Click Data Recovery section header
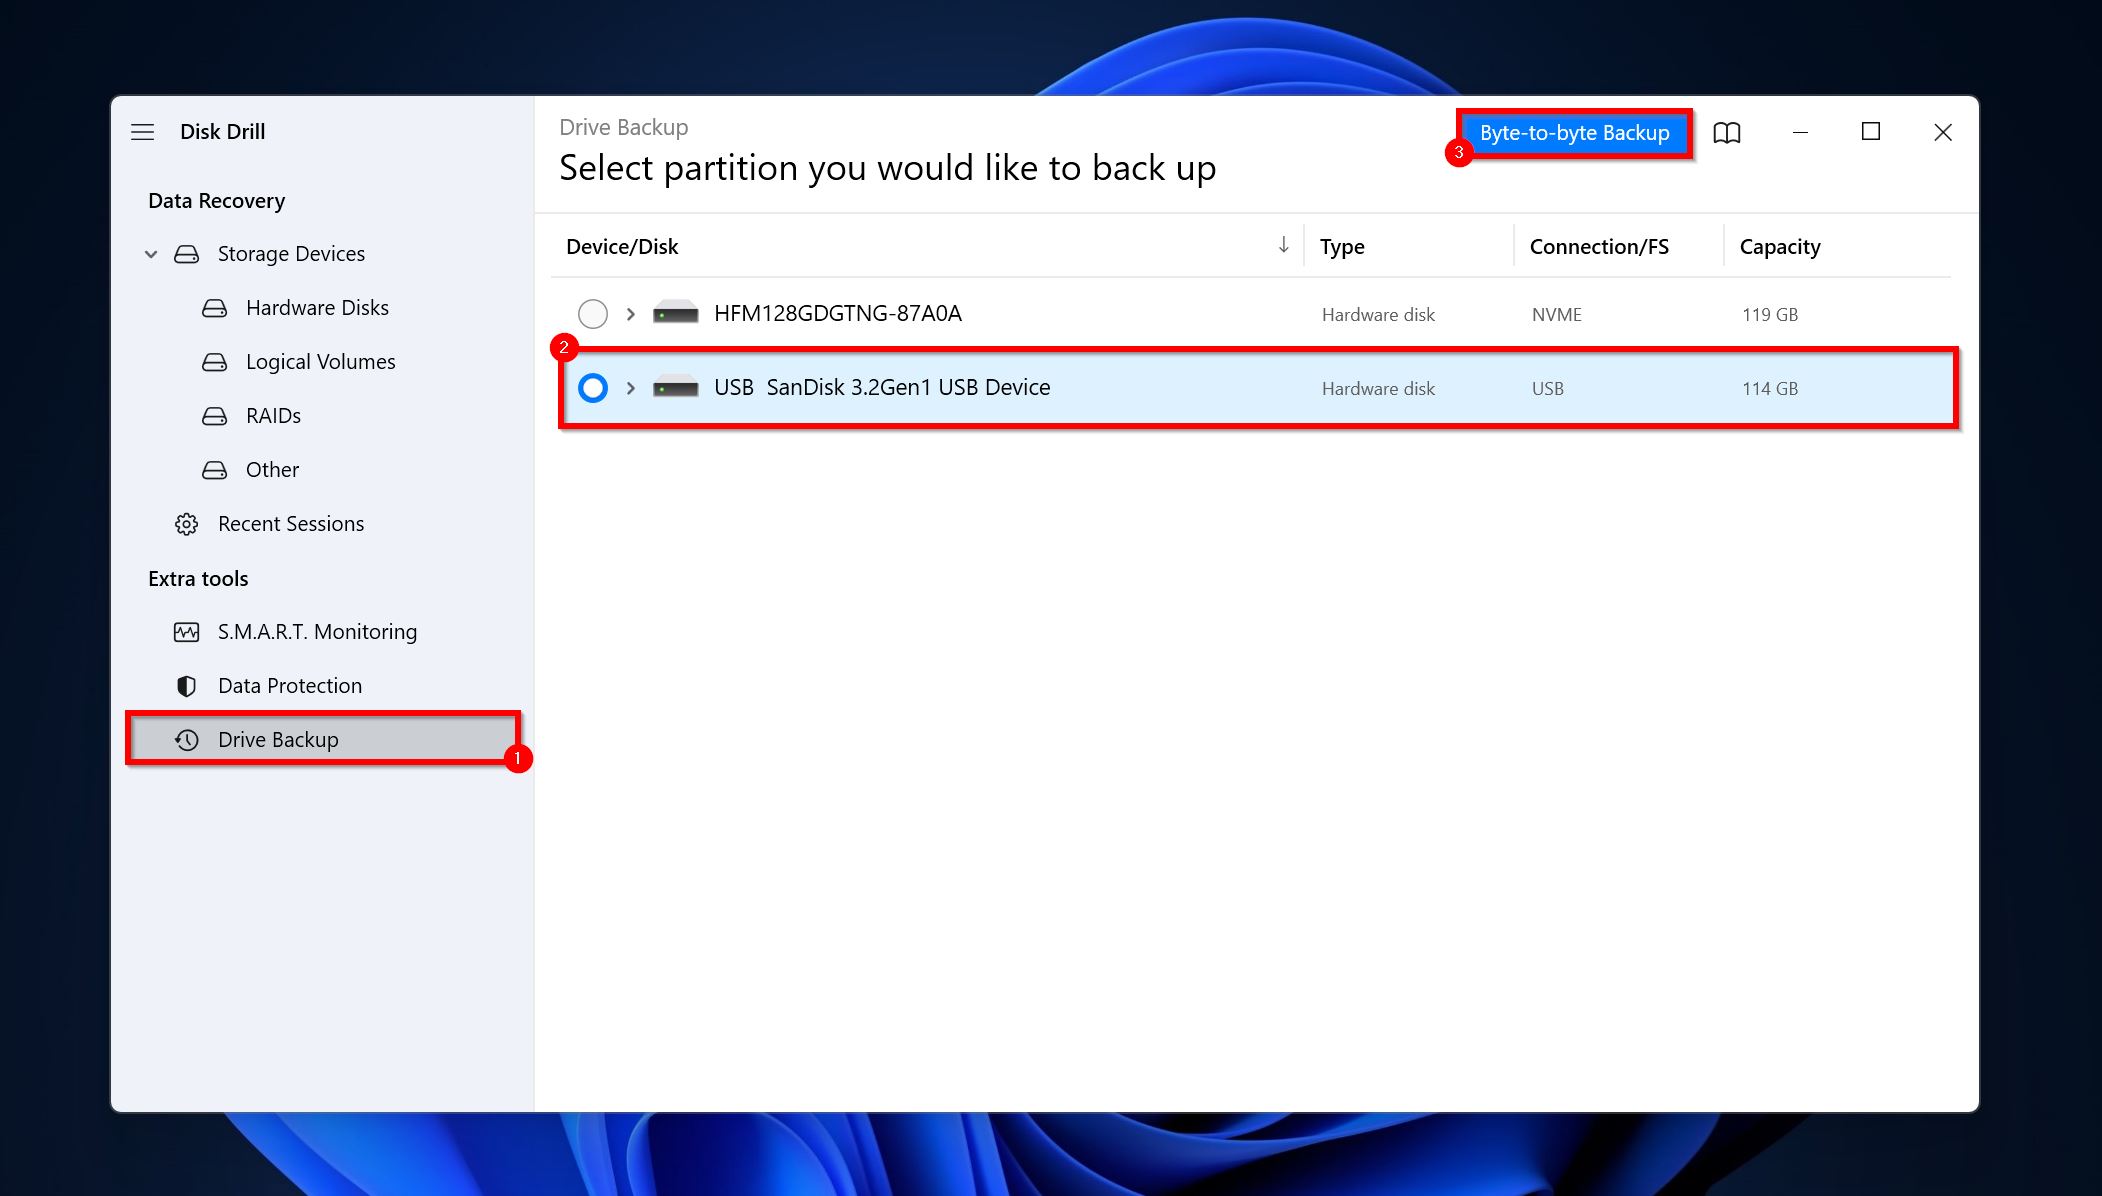 [x=217, y=199]
